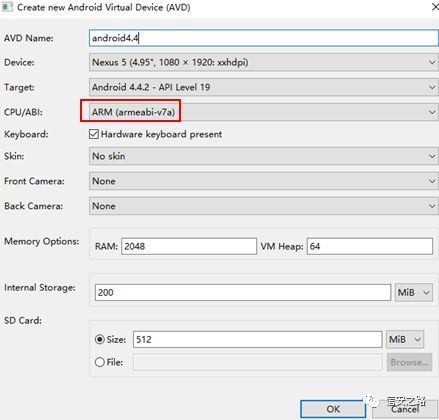The width and height of the screenshot is (439, 420).
Task: Open the Skin dropdown showing No skin
Action: tap(264, 156)
